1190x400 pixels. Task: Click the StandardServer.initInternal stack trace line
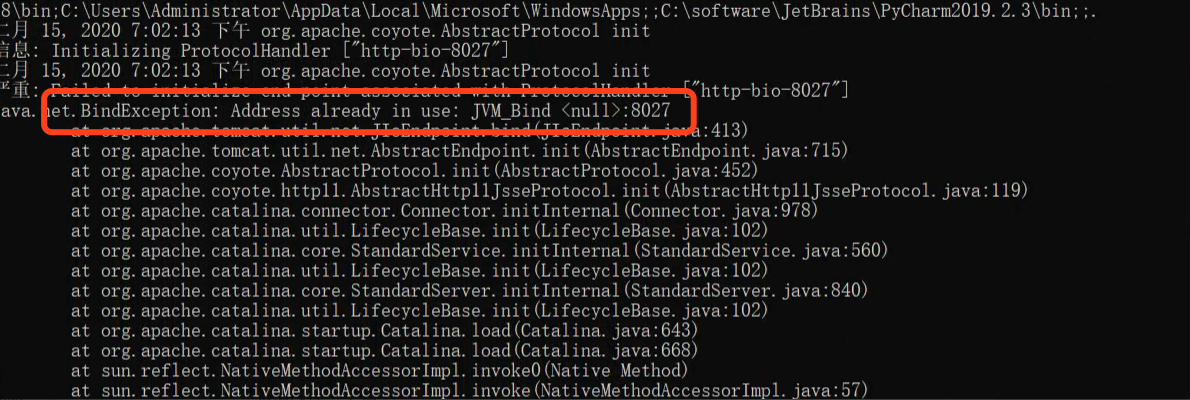(x=470, y=290)
